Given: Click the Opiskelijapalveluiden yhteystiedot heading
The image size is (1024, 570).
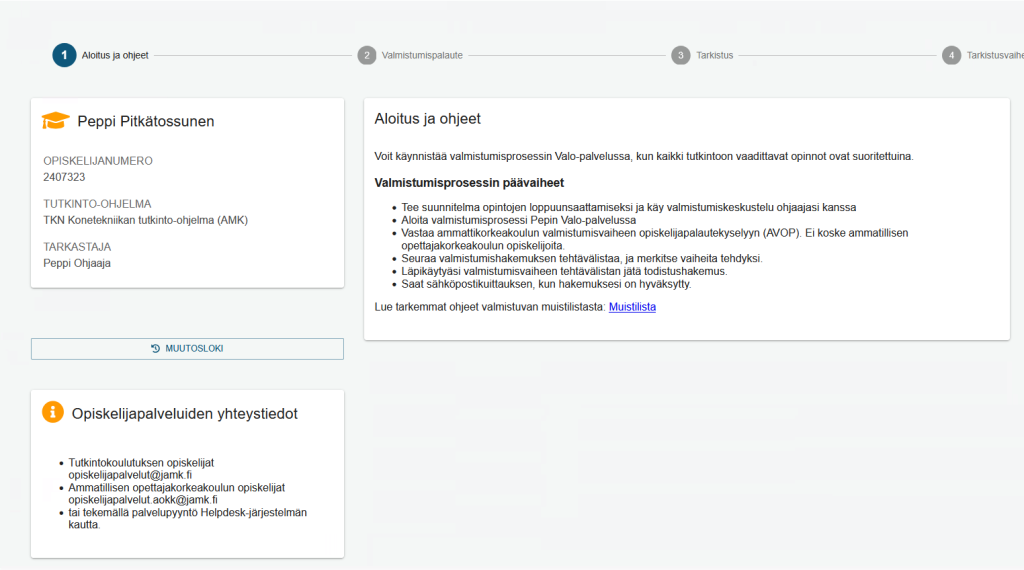Looking at the screenshot, I should click(185, 414).
